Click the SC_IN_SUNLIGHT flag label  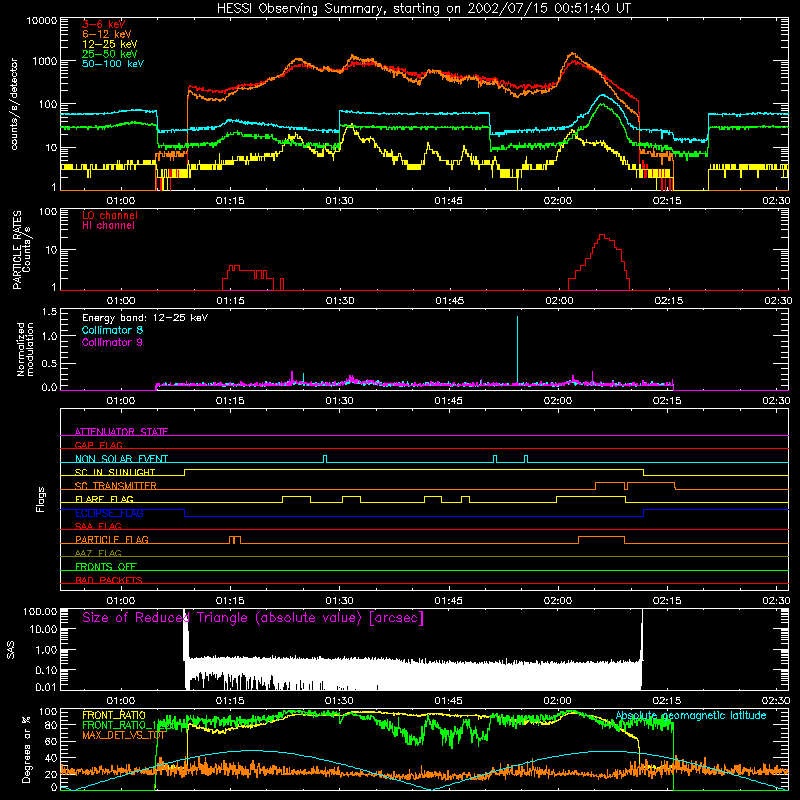pos(115,472)
